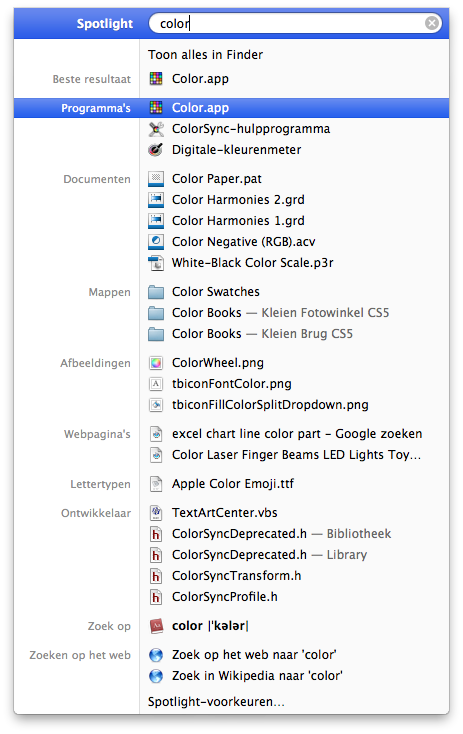Image resolution: width=463 pixels, height=734 pixels.
Task: Open TextArtCenter.vbs script icon
Action: (x=156, y=513)
